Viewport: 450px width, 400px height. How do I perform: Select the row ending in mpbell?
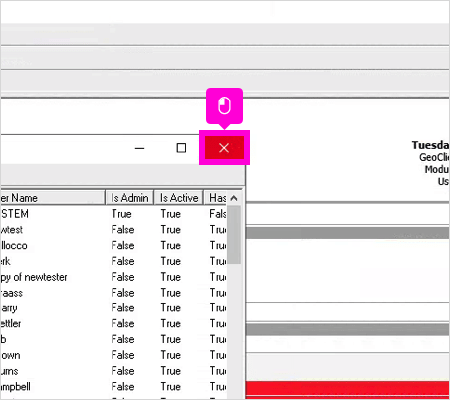[113, 387]
